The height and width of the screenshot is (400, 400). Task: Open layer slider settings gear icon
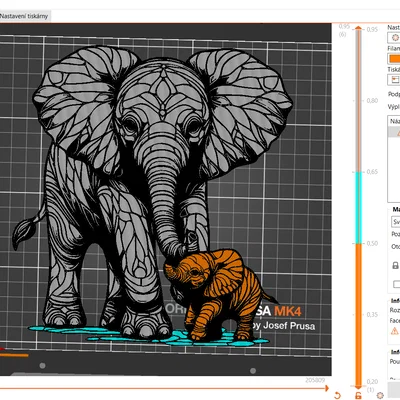(x=380, y=395)
